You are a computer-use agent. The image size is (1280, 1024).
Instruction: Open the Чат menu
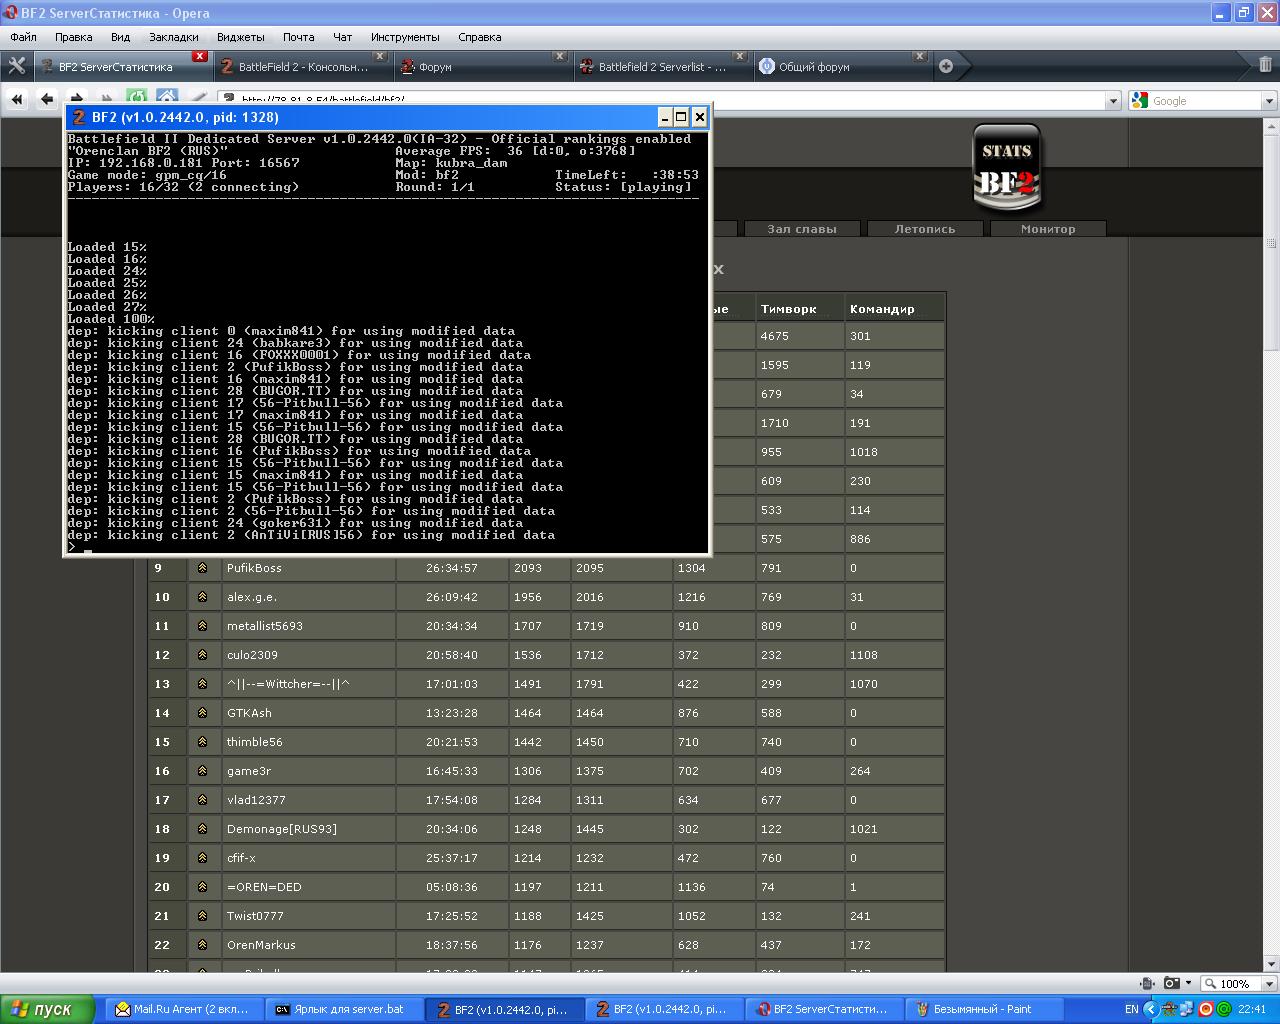tap(342, 37)
